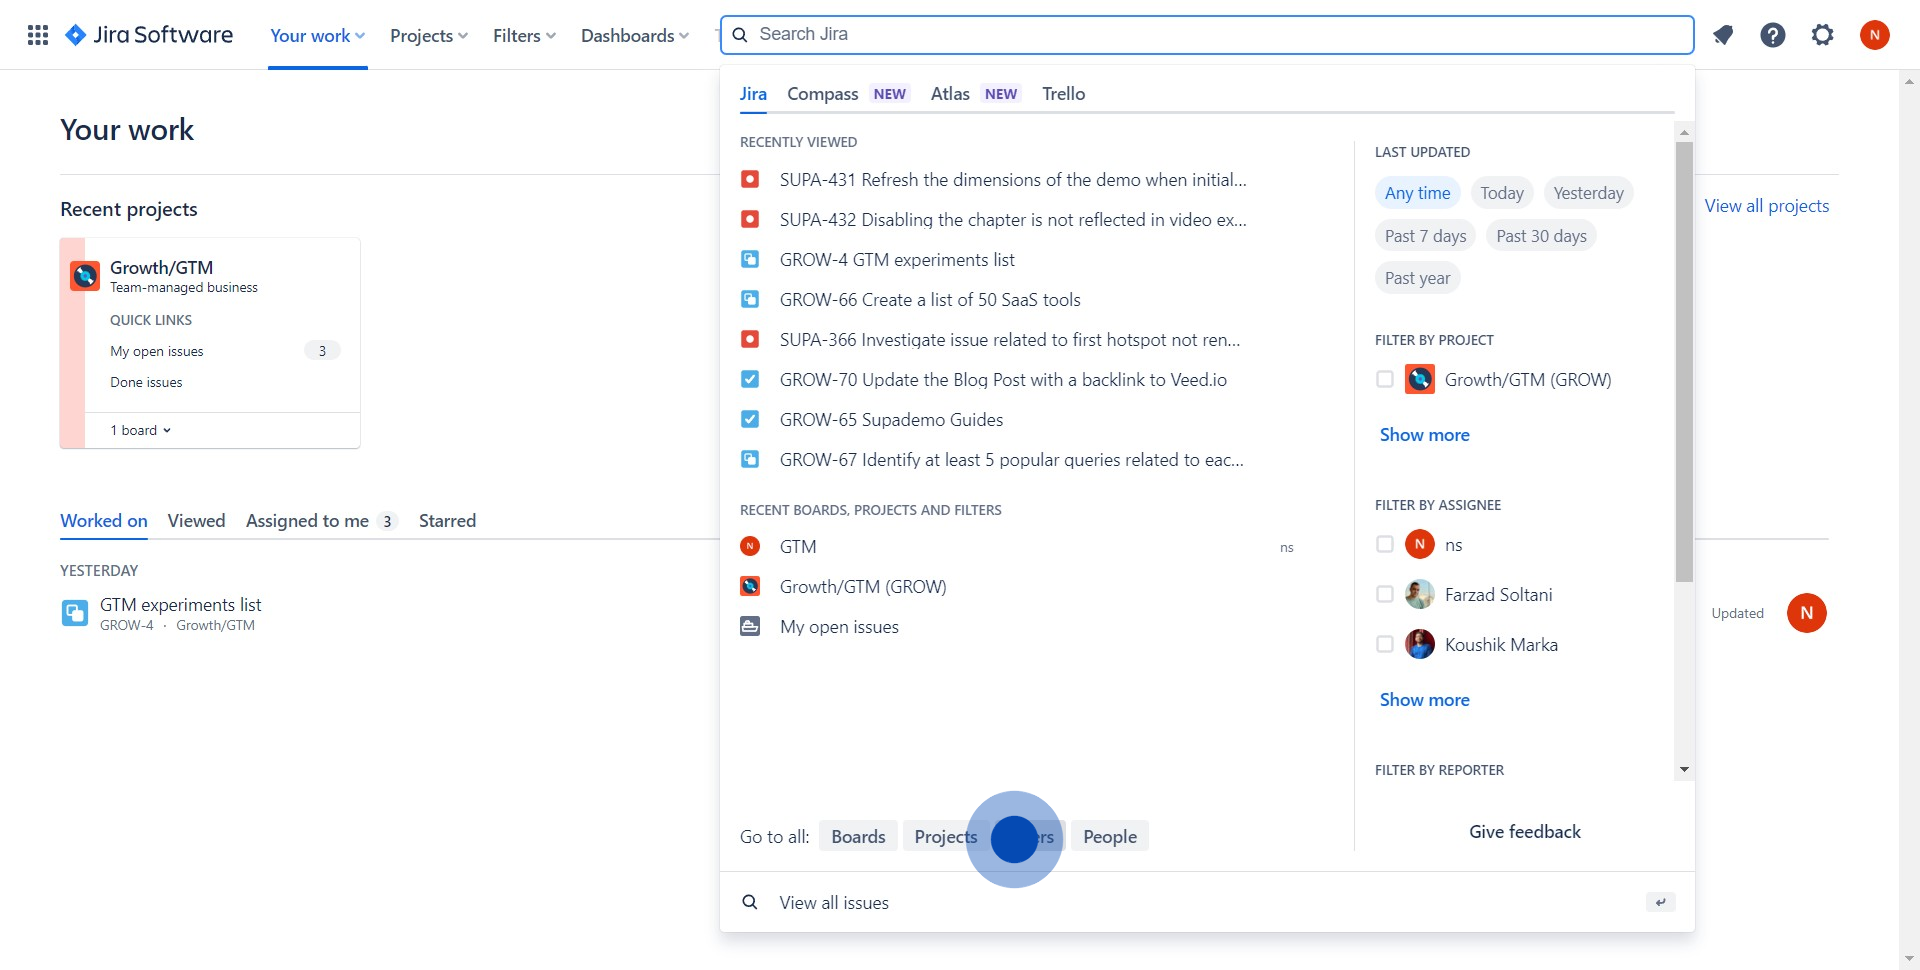Click the bug icon for SUPA-432
Image resolution: width=1920 pixels, height=970 pixels.
(750, 219)
